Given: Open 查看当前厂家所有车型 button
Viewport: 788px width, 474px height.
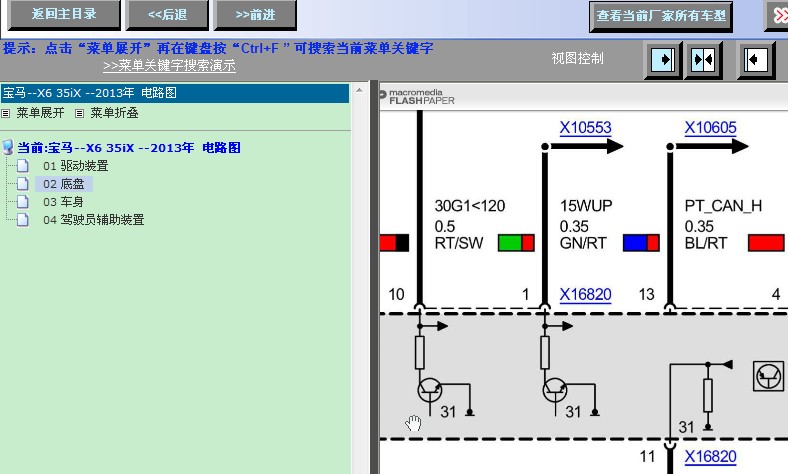Looking at the screenshot, I should pyautogui.click(x=661, y=16).
